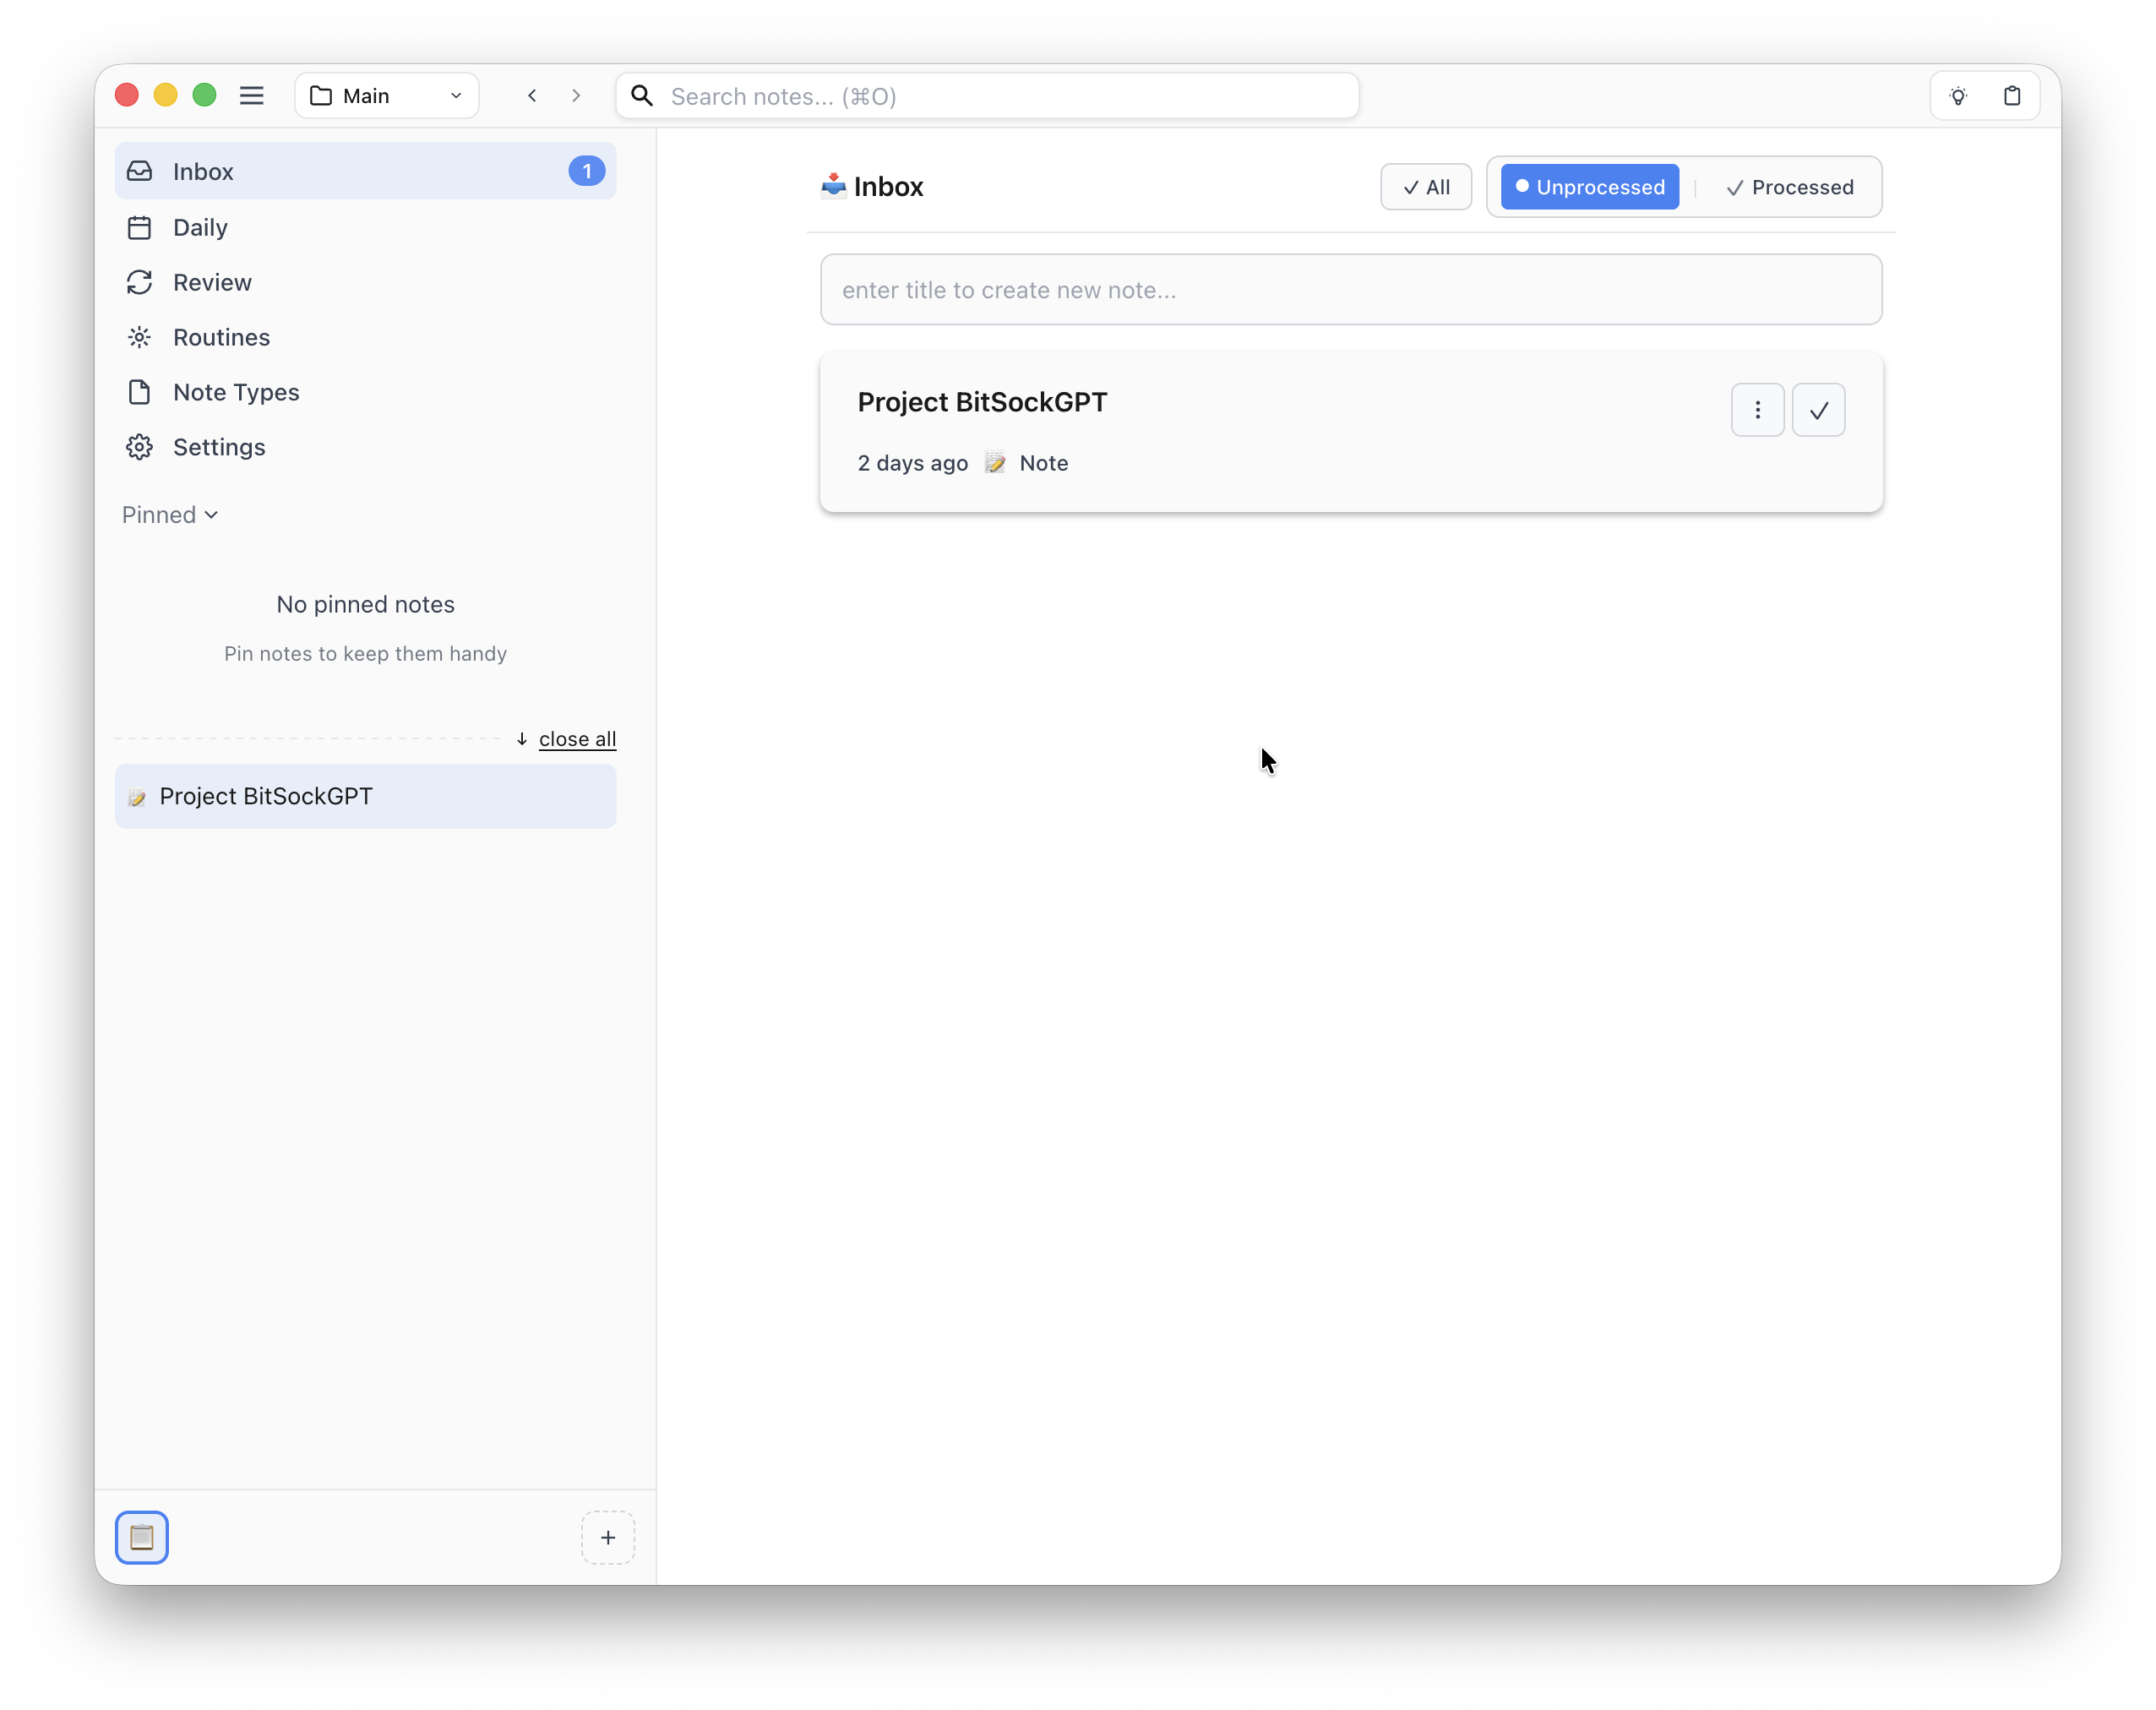
Task: Enable the All notes filter
Action: tap(1426, 186)
